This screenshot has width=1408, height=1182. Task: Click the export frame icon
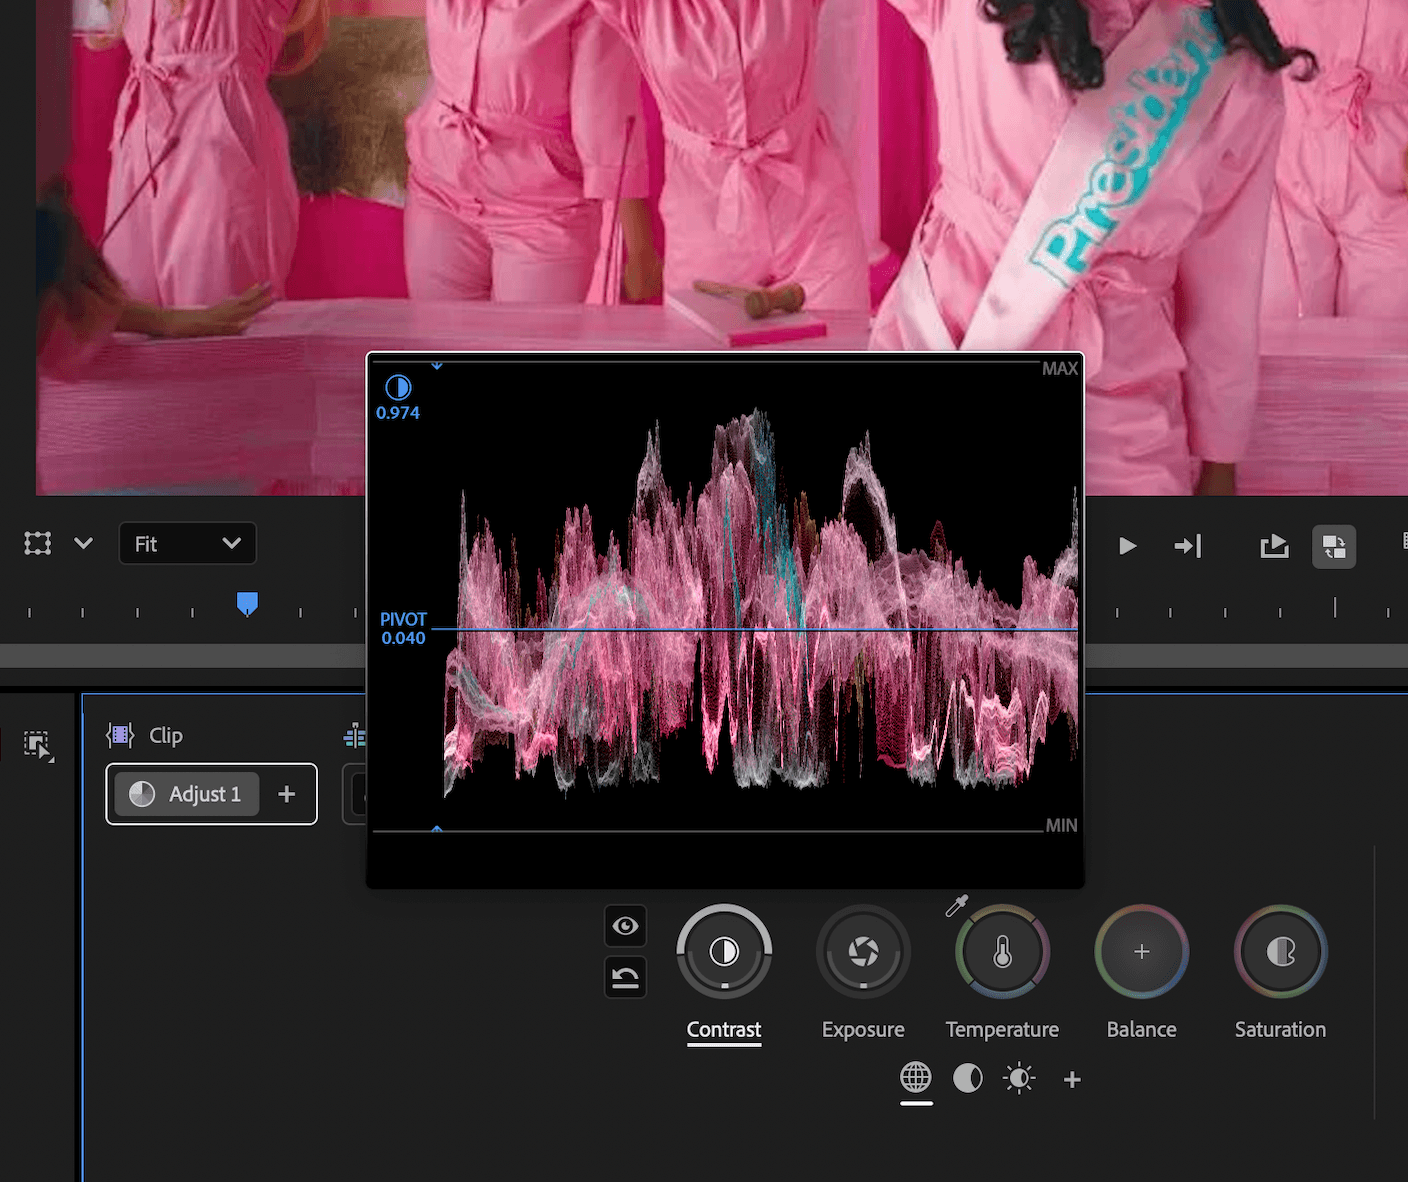pyautogui.click(x=1274, y=546)
